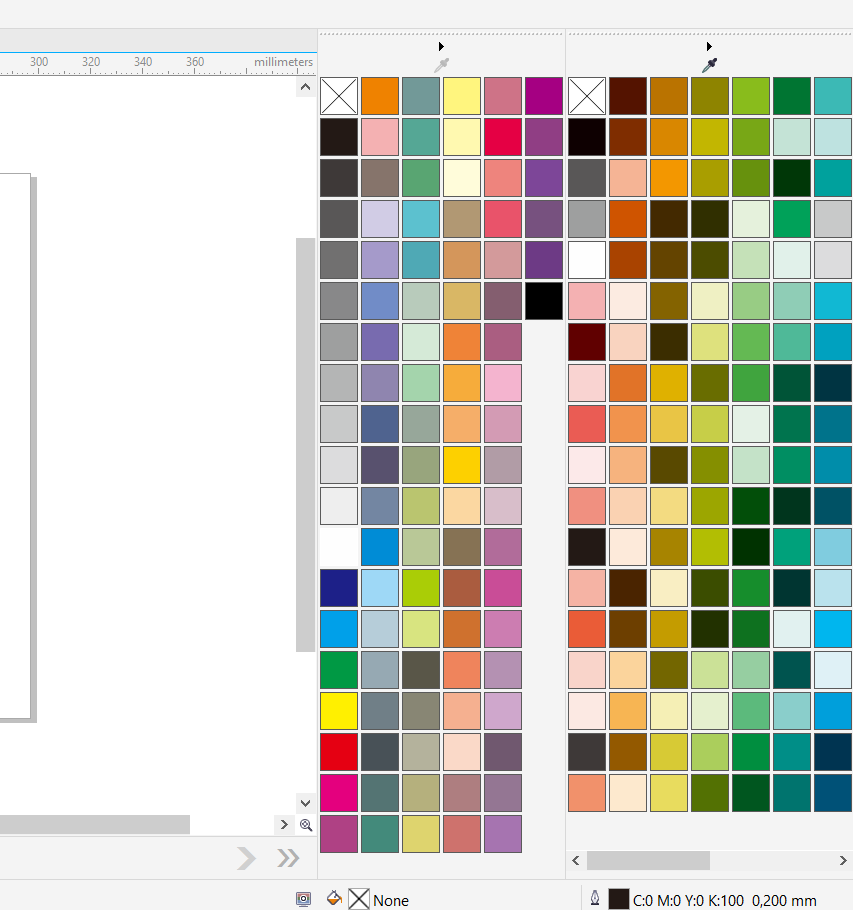Open the right palette's flyout options arrow
Screen dimensions: 853x910
coord(709,45)
